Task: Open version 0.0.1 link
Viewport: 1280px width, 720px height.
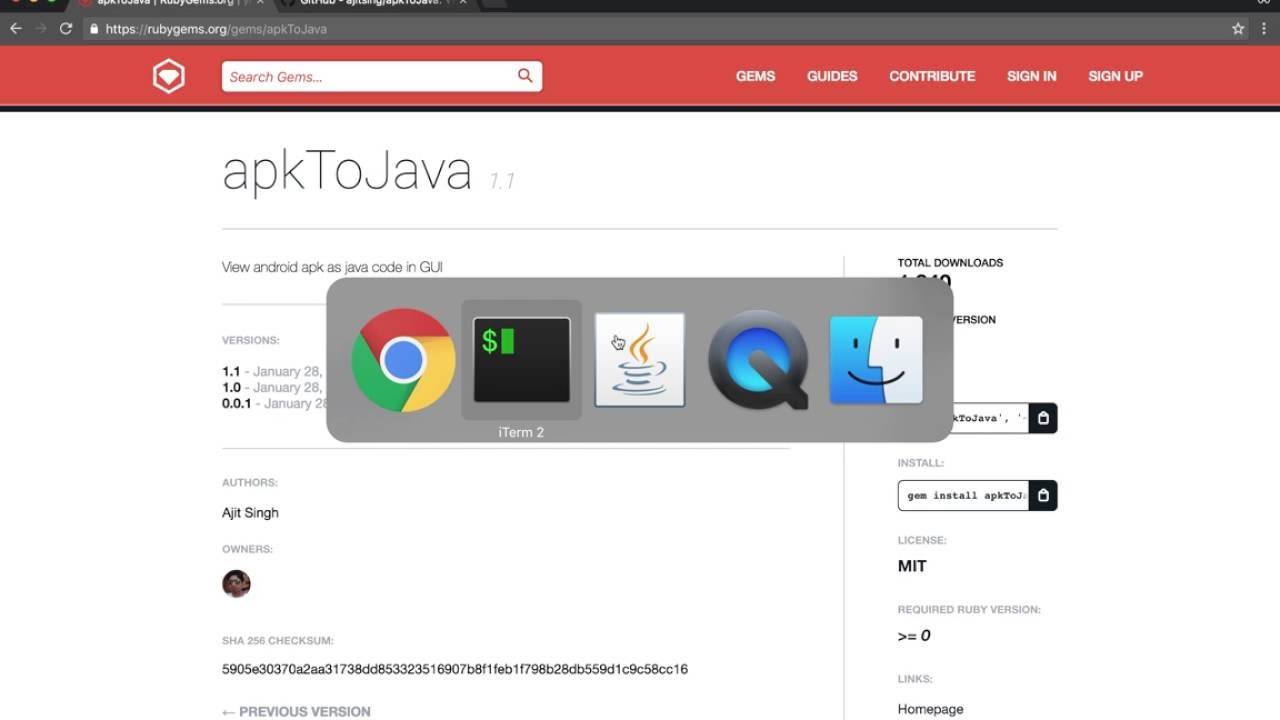Action: (x=237, y=403)
